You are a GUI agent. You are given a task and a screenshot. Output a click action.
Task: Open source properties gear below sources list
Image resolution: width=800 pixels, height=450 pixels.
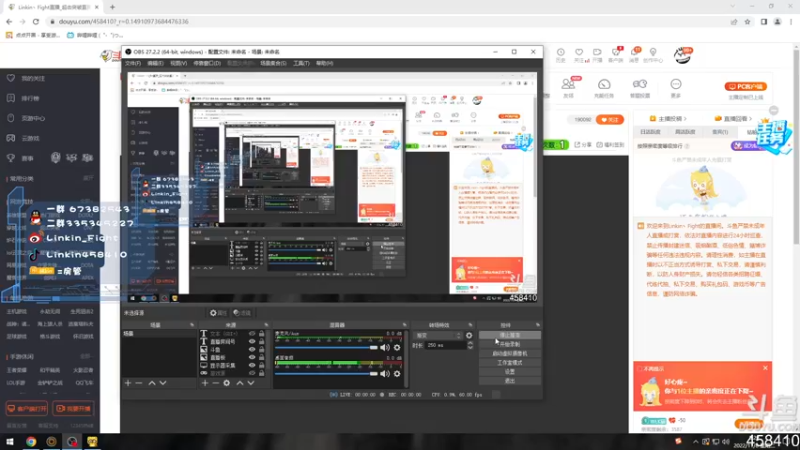coord(227,383)
